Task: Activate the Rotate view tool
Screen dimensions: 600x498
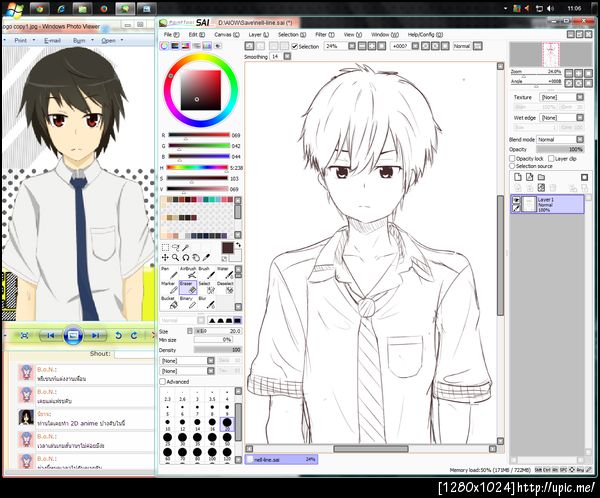Action: coord(186,258)
